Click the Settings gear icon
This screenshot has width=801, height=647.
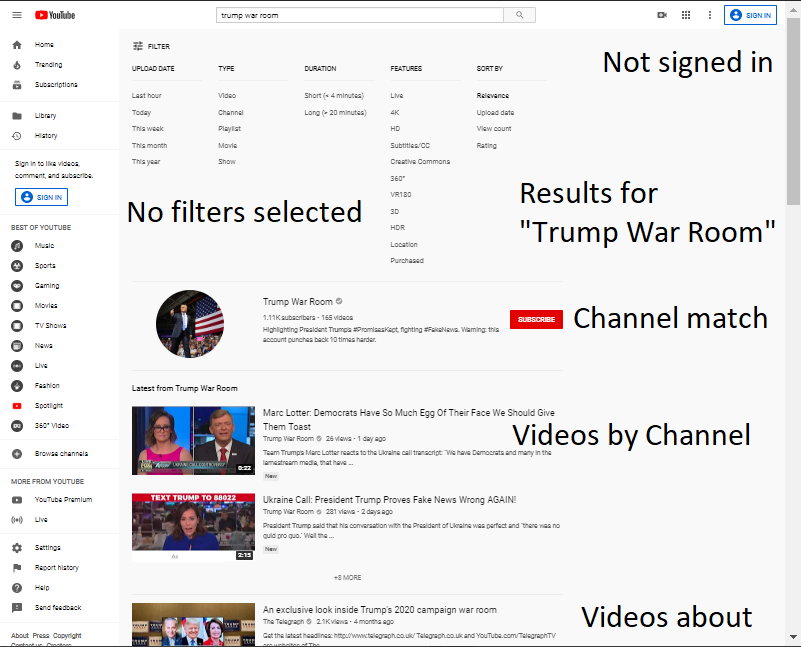pos(17,548)
